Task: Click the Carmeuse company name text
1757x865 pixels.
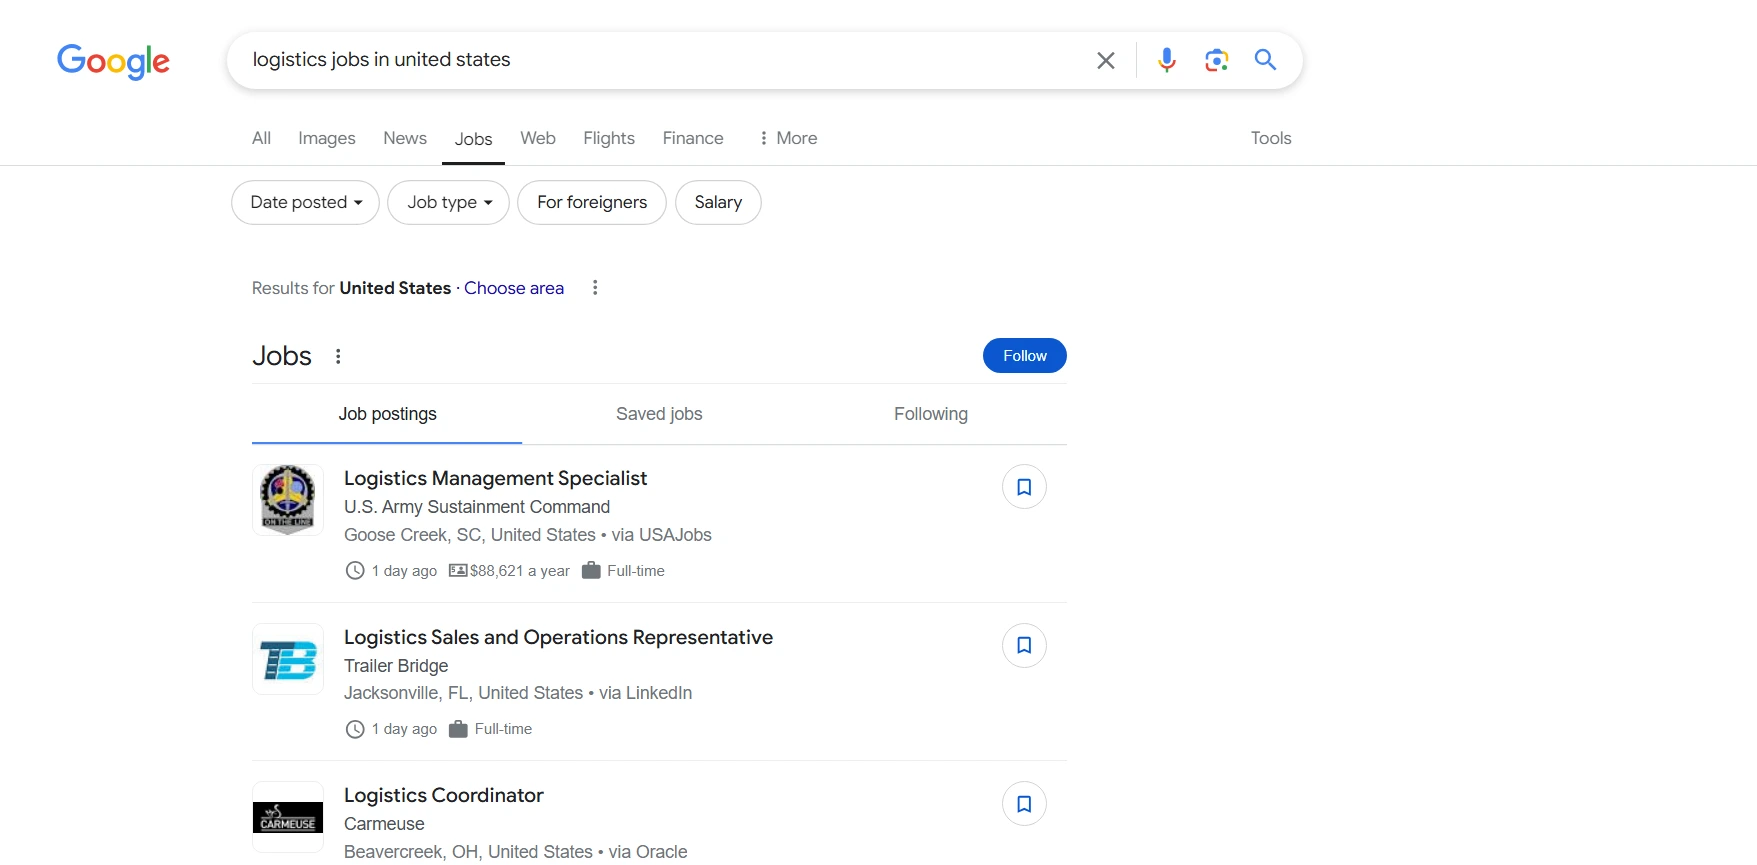Action: [384, 824]
